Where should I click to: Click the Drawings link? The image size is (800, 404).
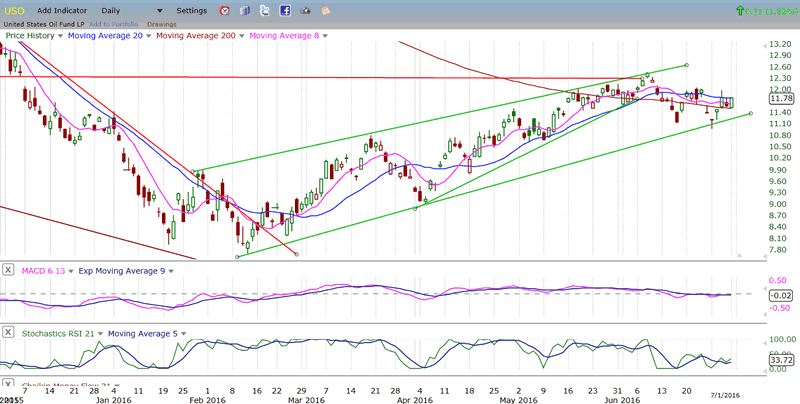pyautogui.click(x=161, y=23)
